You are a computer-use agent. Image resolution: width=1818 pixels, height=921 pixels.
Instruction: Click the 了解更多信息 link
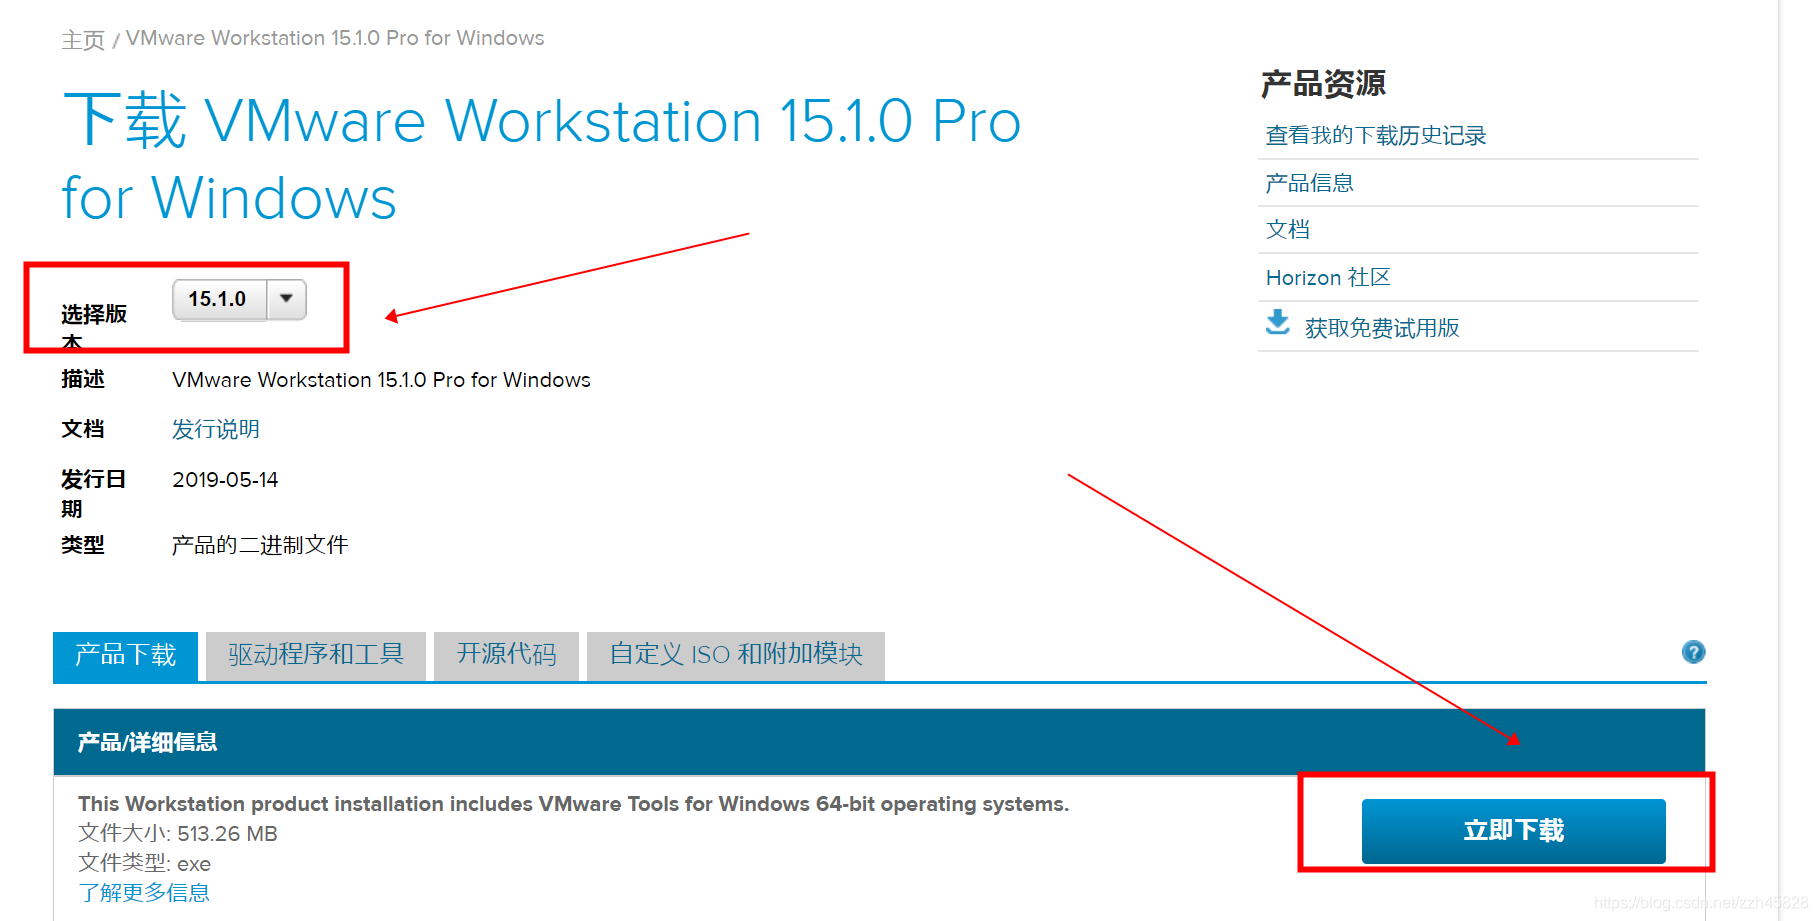(x=144, y=892)
